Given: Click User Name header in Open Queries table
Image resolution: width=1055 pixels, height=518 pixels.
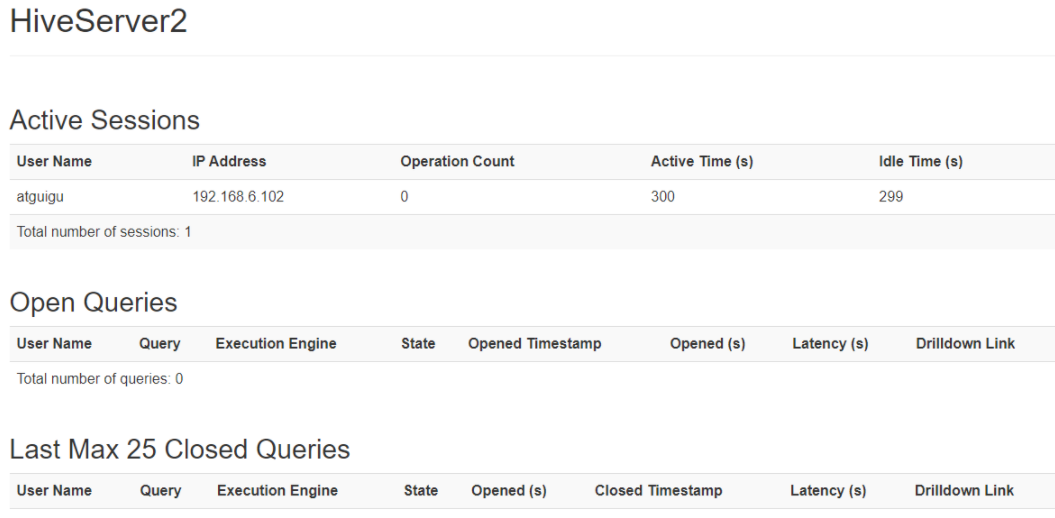Looking at the screenshot, I should [54, 344].
